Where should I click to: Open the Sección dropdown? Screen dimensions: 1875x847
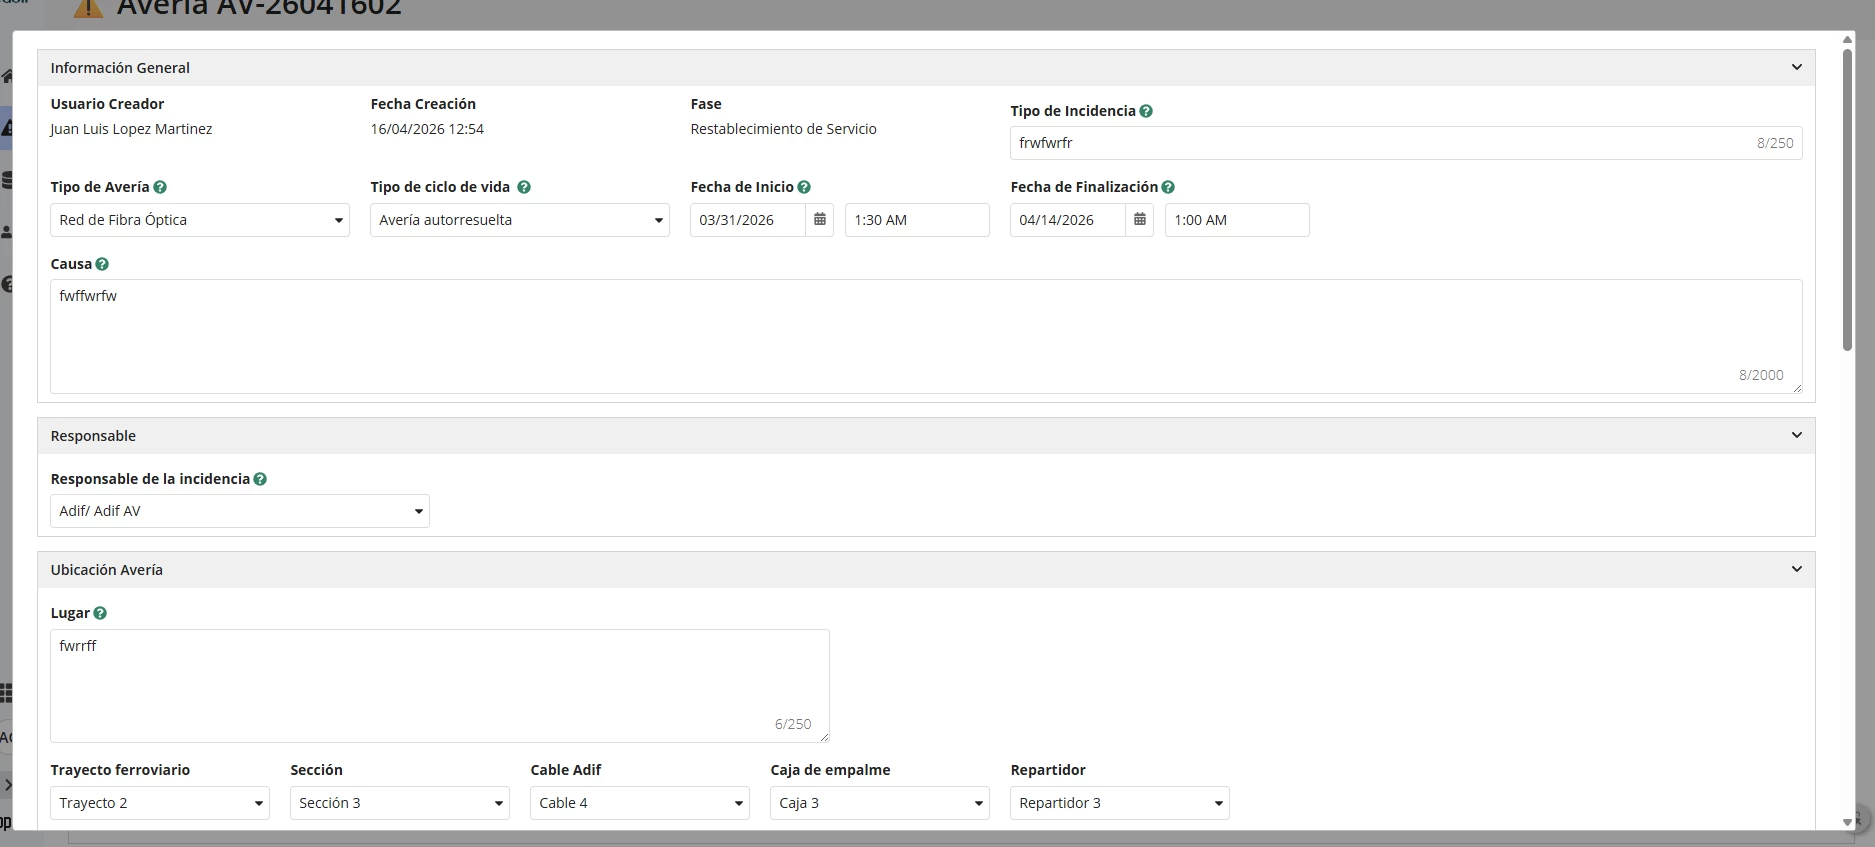coord(400,803)
